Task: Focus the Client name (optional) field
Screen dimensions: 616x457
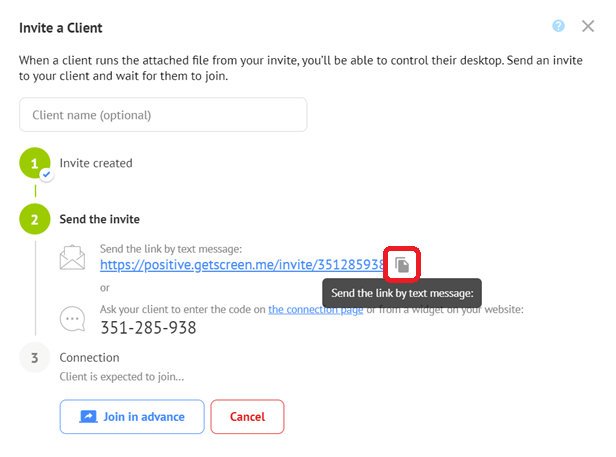Action: coord(163,115)
